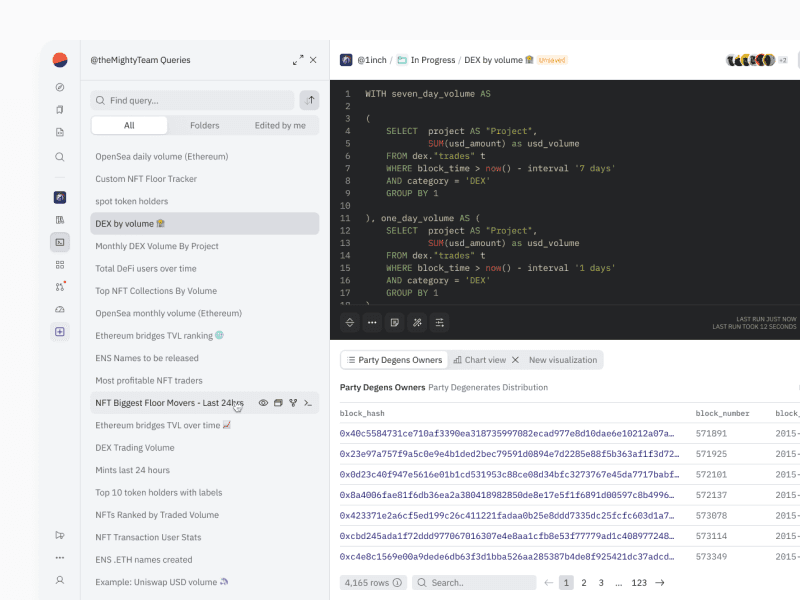Click the New visualization button

pos(562,360)
